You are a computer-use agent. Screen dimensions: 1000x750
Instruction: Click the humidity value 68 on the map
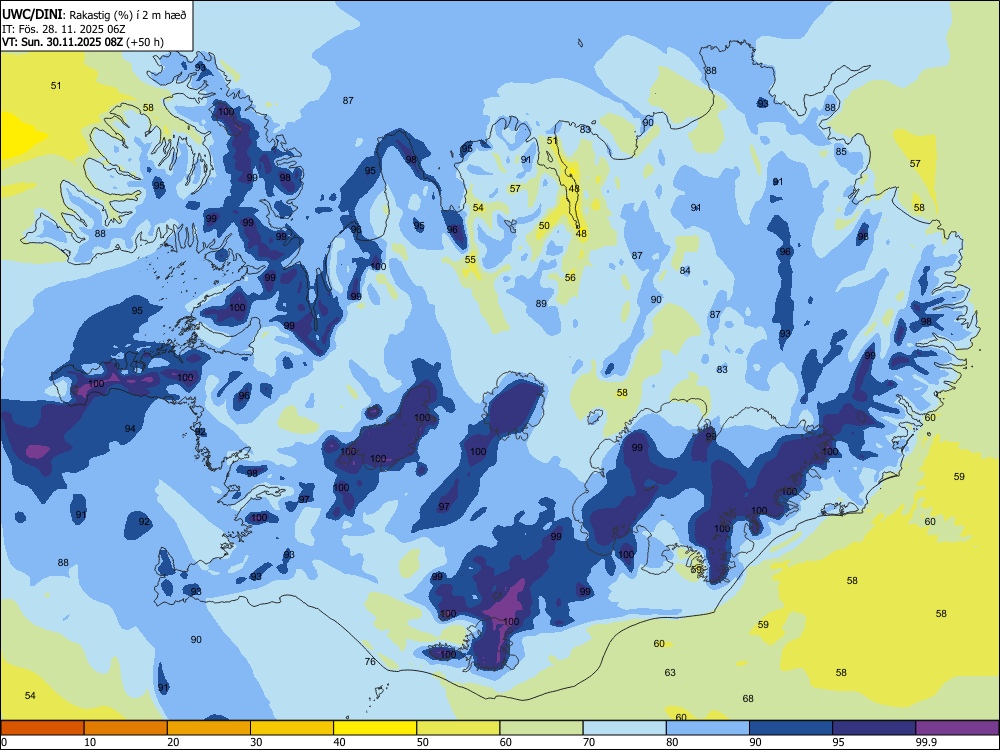tap(748, 698)
